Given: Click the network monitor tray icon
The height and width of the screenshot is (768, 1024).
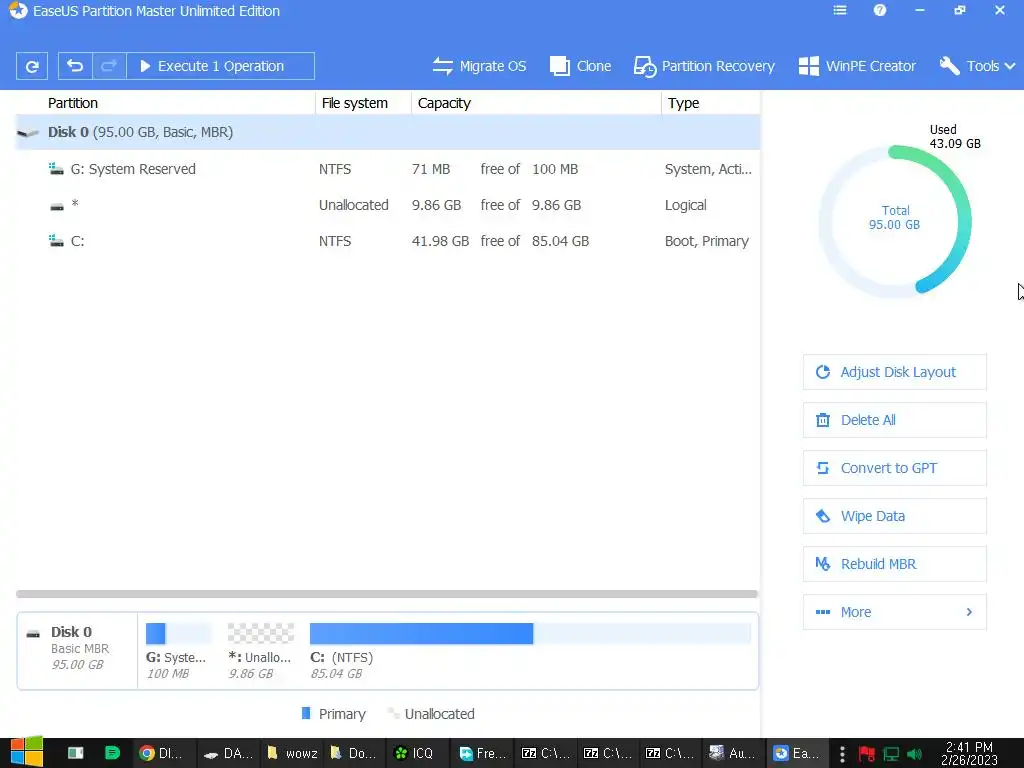Looking at the screenshot, I should click(x=891, y=754).
